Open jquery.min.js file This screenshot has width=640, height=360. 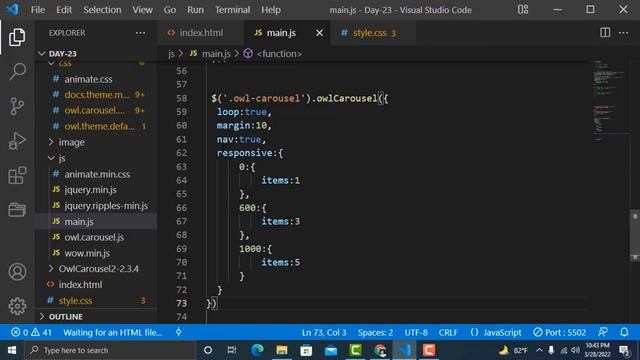click(x=90, y=190)
